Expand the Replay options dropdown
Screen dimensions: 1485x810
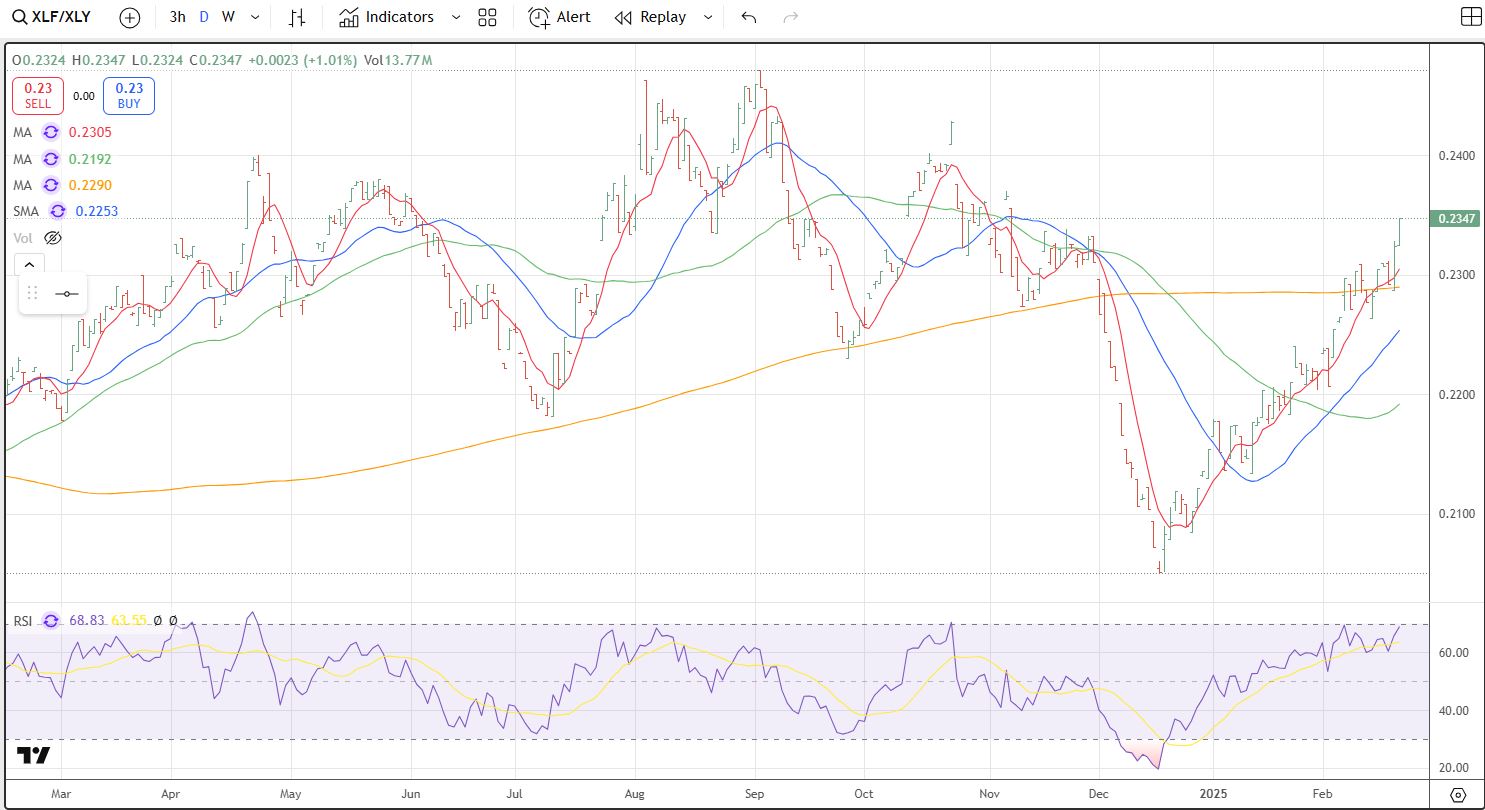708,17
